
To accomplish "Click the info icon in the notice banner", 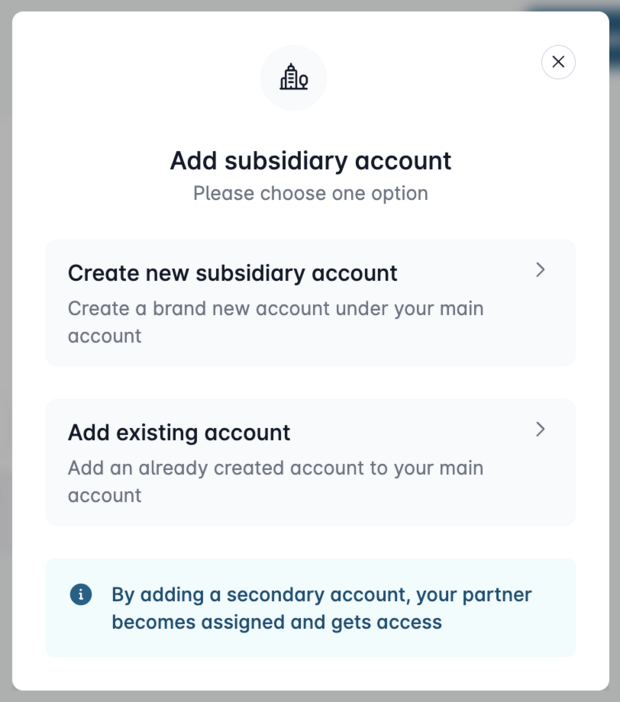I will click(x=81, y=595).
